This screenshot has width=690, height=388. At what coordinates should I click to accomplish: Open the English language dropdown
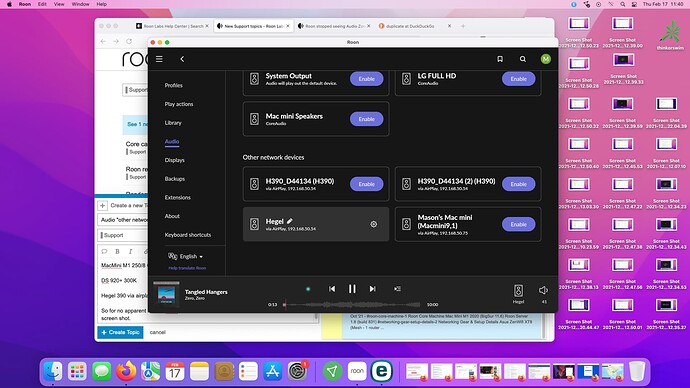click(186, 256)
